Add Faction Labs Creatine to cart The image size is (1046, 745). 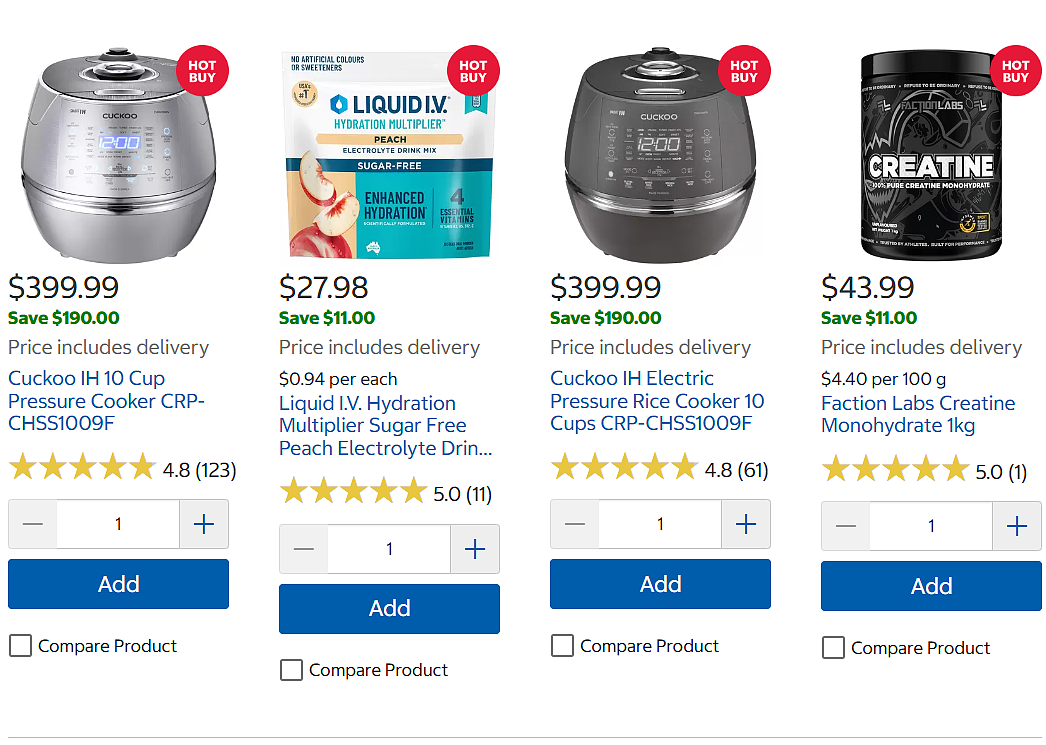931,586
